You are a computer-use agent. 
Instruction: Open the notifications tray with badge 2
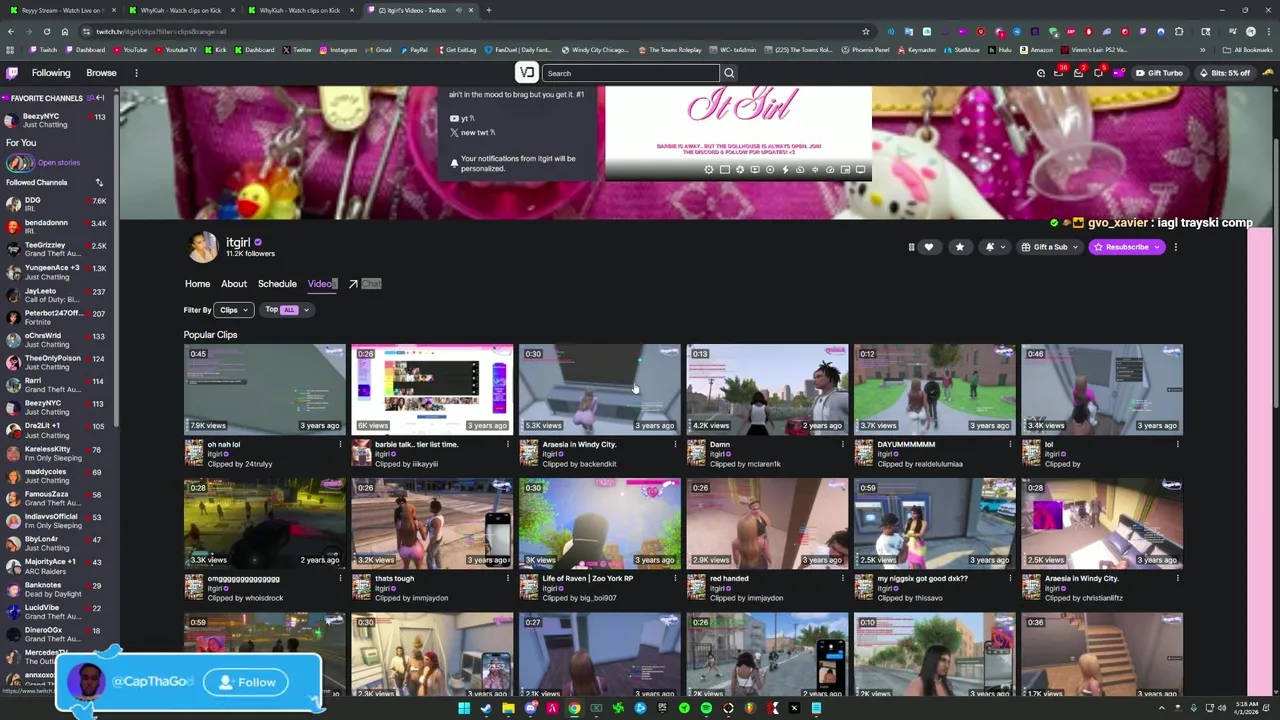(1078, 73)
